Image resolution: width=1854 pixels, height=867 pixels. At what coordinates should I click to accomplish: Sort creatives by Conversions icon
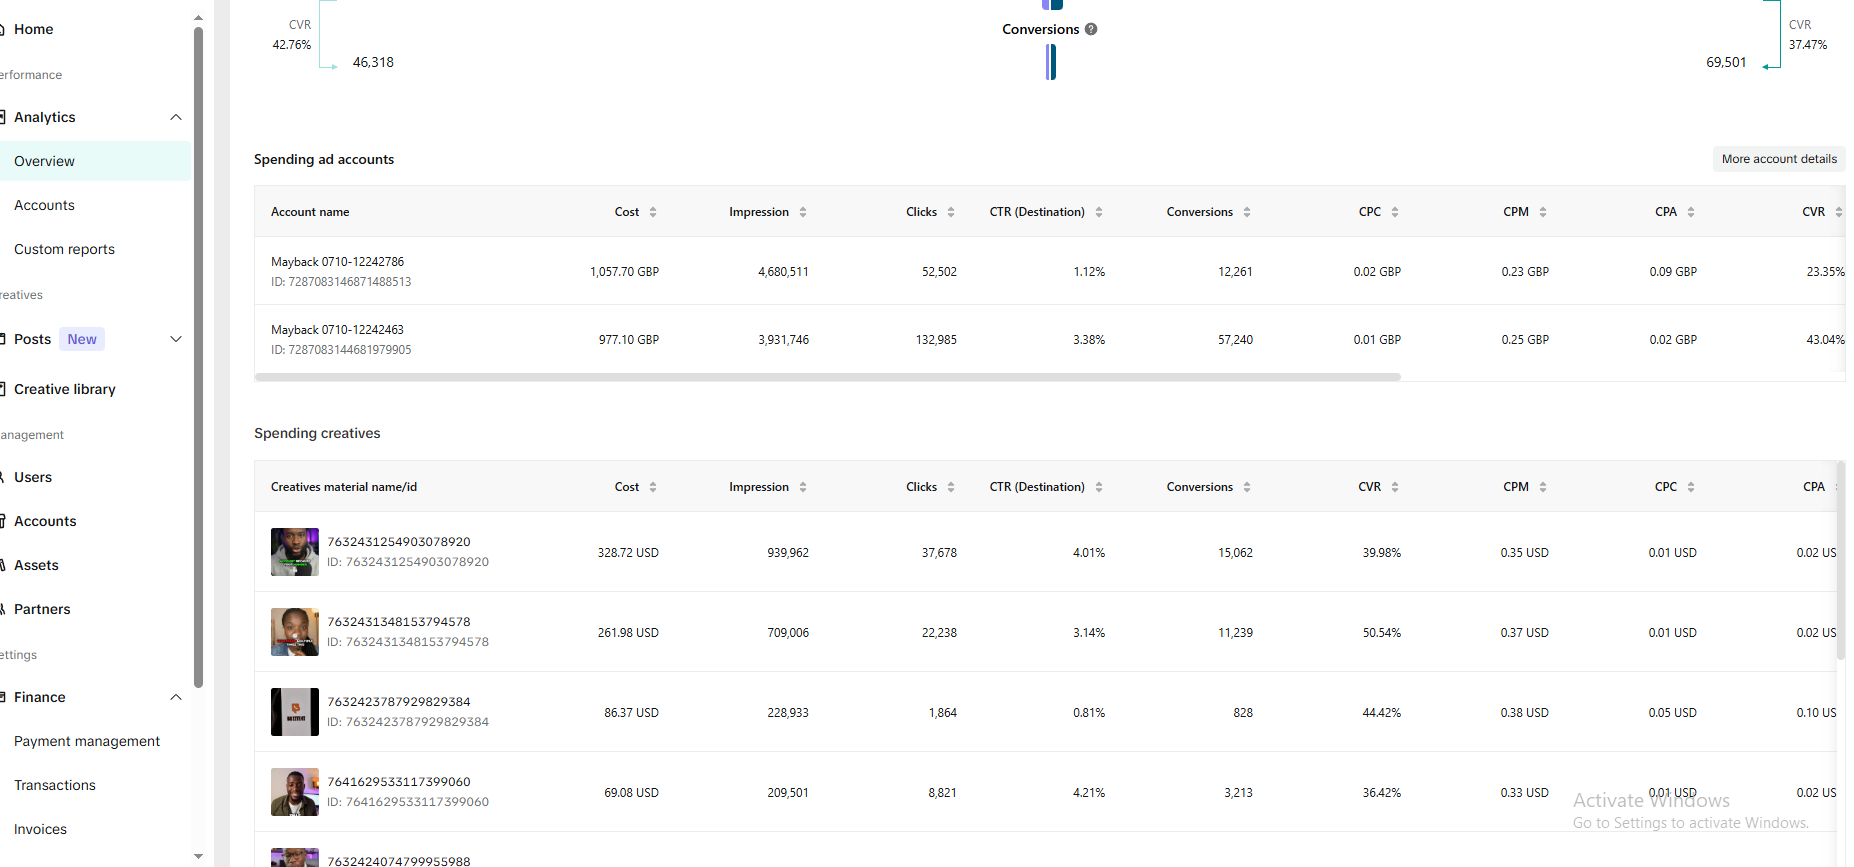(1247, 487)
